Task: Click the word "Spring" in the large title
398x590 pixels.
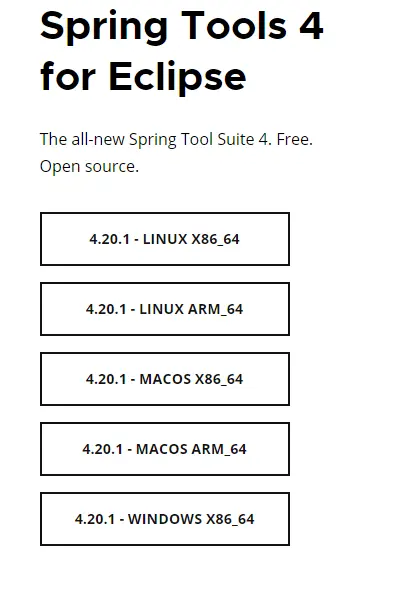Action: click(x=104, y=27)
